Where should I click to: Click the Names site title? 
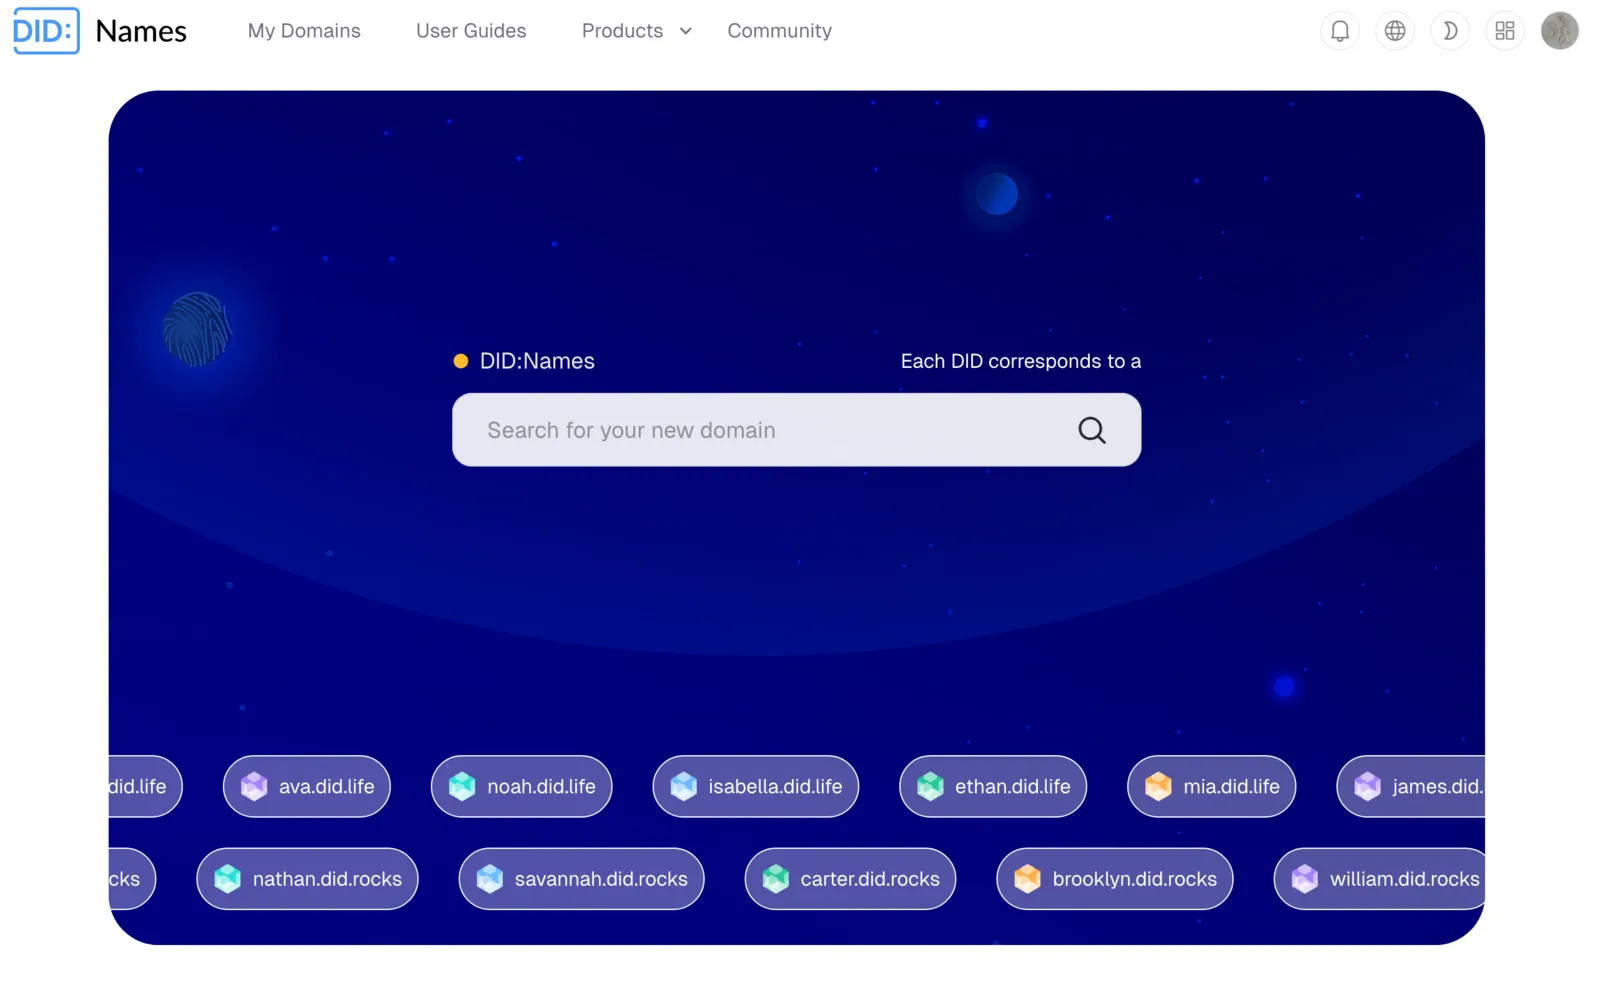click(141, 31)
